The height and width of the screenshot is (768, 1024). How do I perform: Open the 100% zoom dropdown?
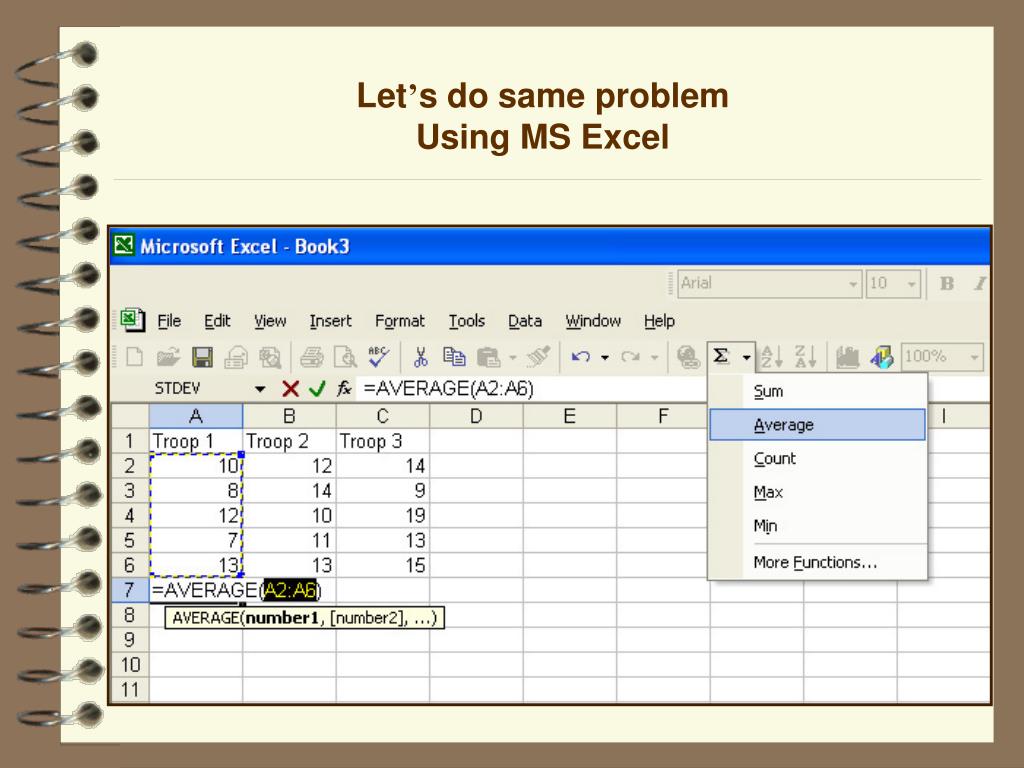click(x=974, y=357)
